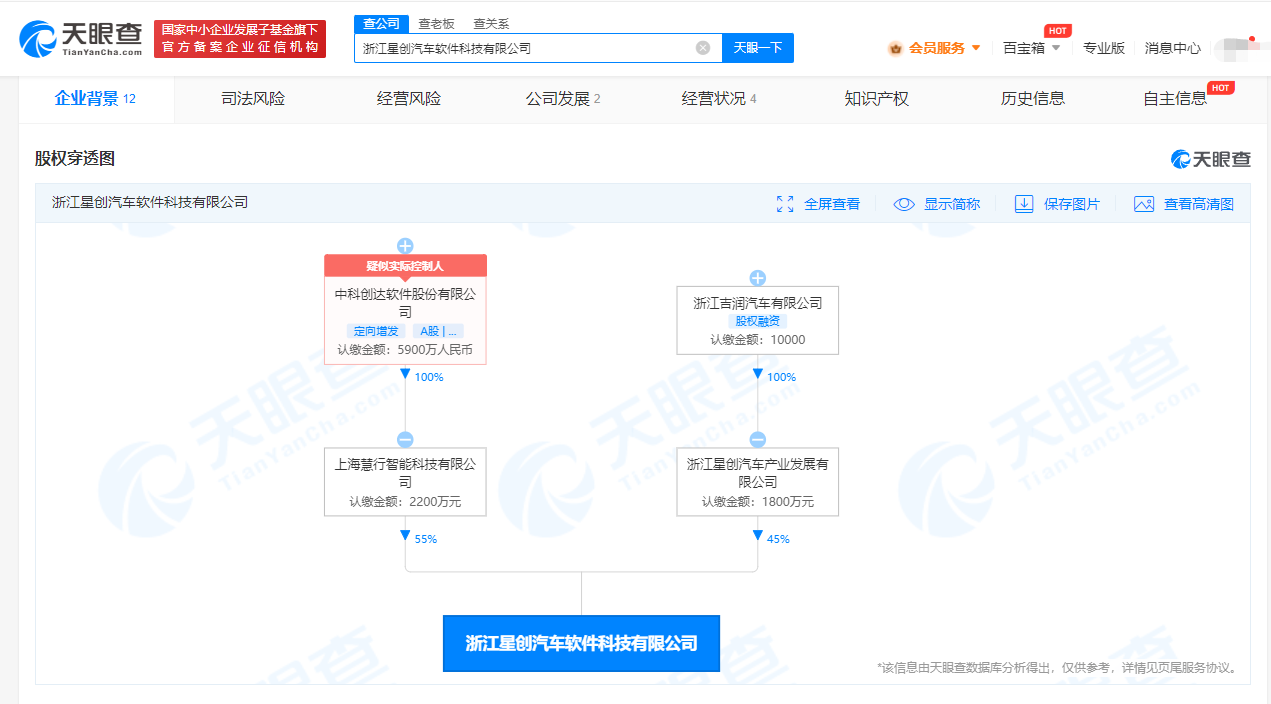Screen dimensions: 1271x704
Task: Click the 55% ownership label
Action: [426, 539]
